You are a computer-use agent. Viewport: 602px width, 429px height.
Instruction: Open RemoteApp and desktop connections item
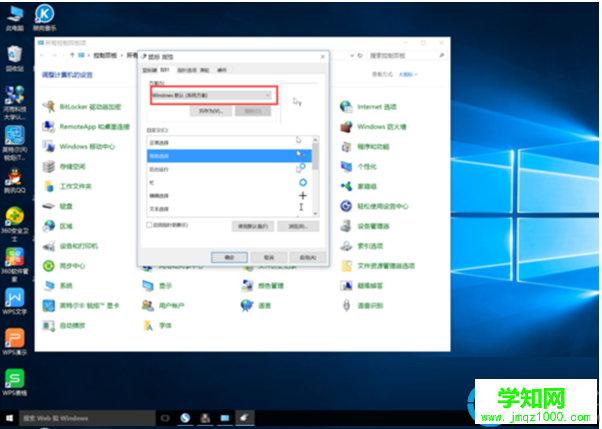tap(86, 126)
